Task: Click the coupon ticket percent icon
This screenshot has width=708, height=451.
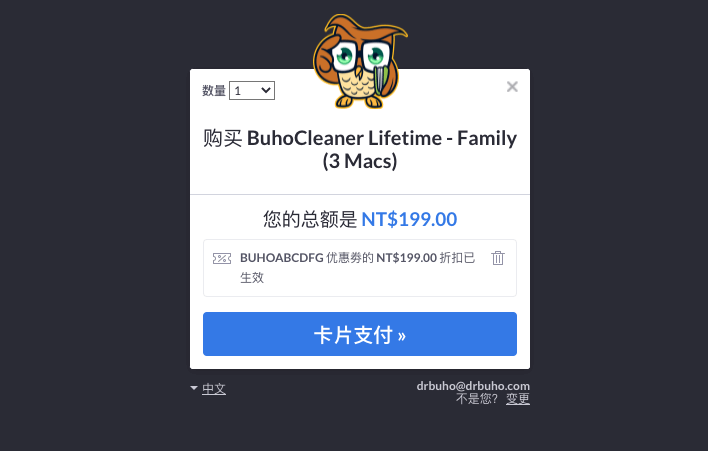Action: click(222, 258)
